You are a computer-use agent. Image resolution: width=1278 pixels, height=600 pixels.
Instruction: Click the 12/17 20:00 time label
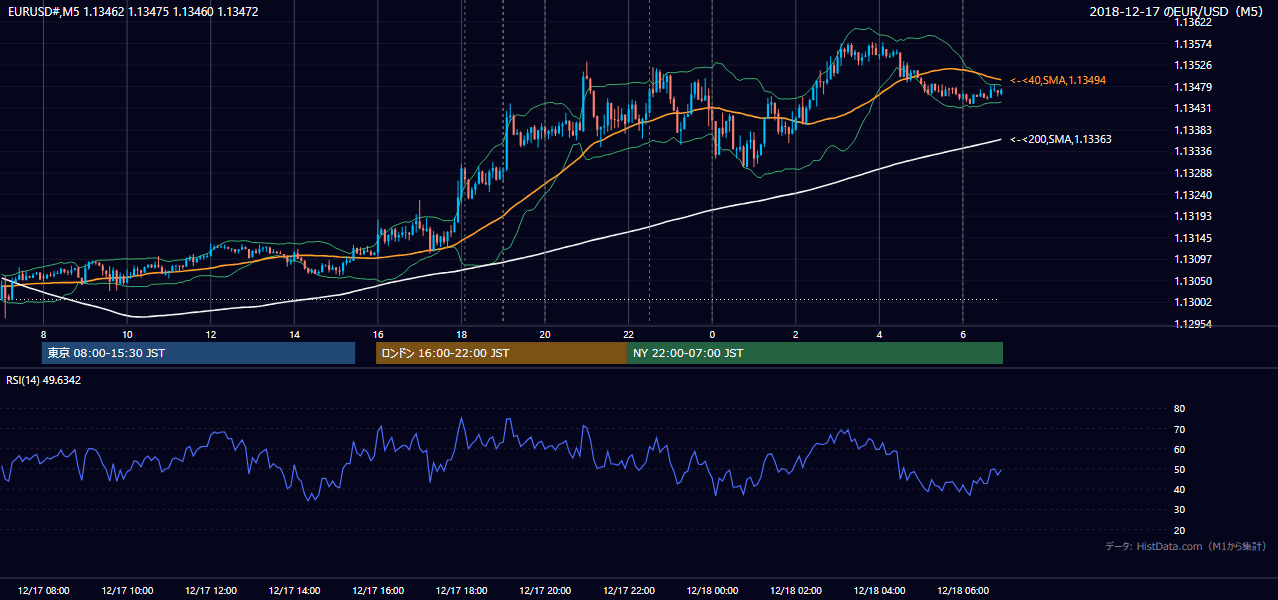pos(545,591)
